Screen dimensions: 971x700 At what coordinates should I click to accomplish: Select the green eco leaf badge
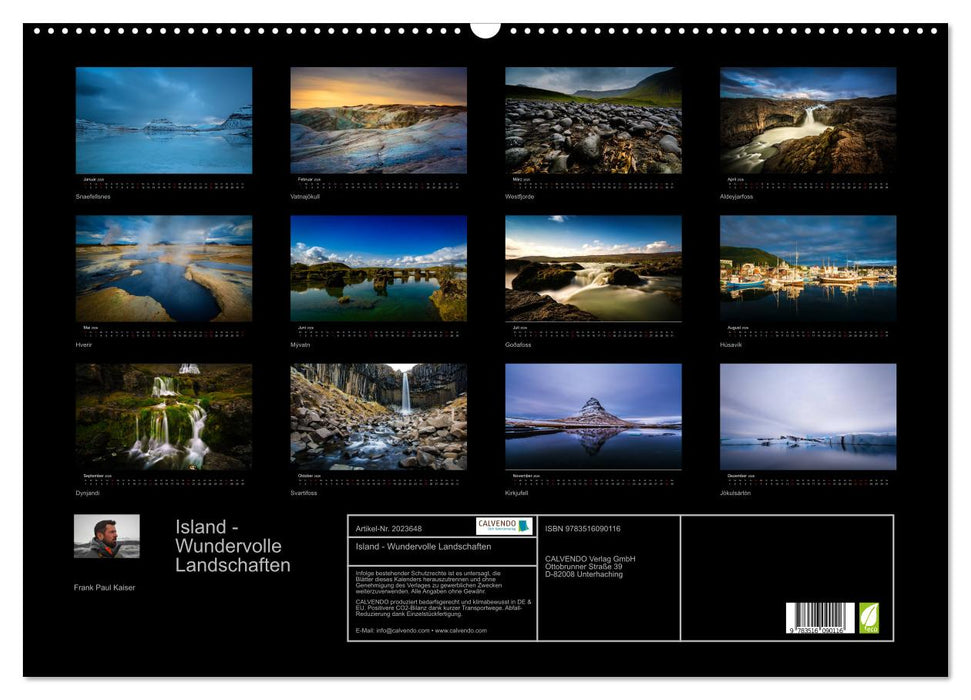(x=870, y=617)
